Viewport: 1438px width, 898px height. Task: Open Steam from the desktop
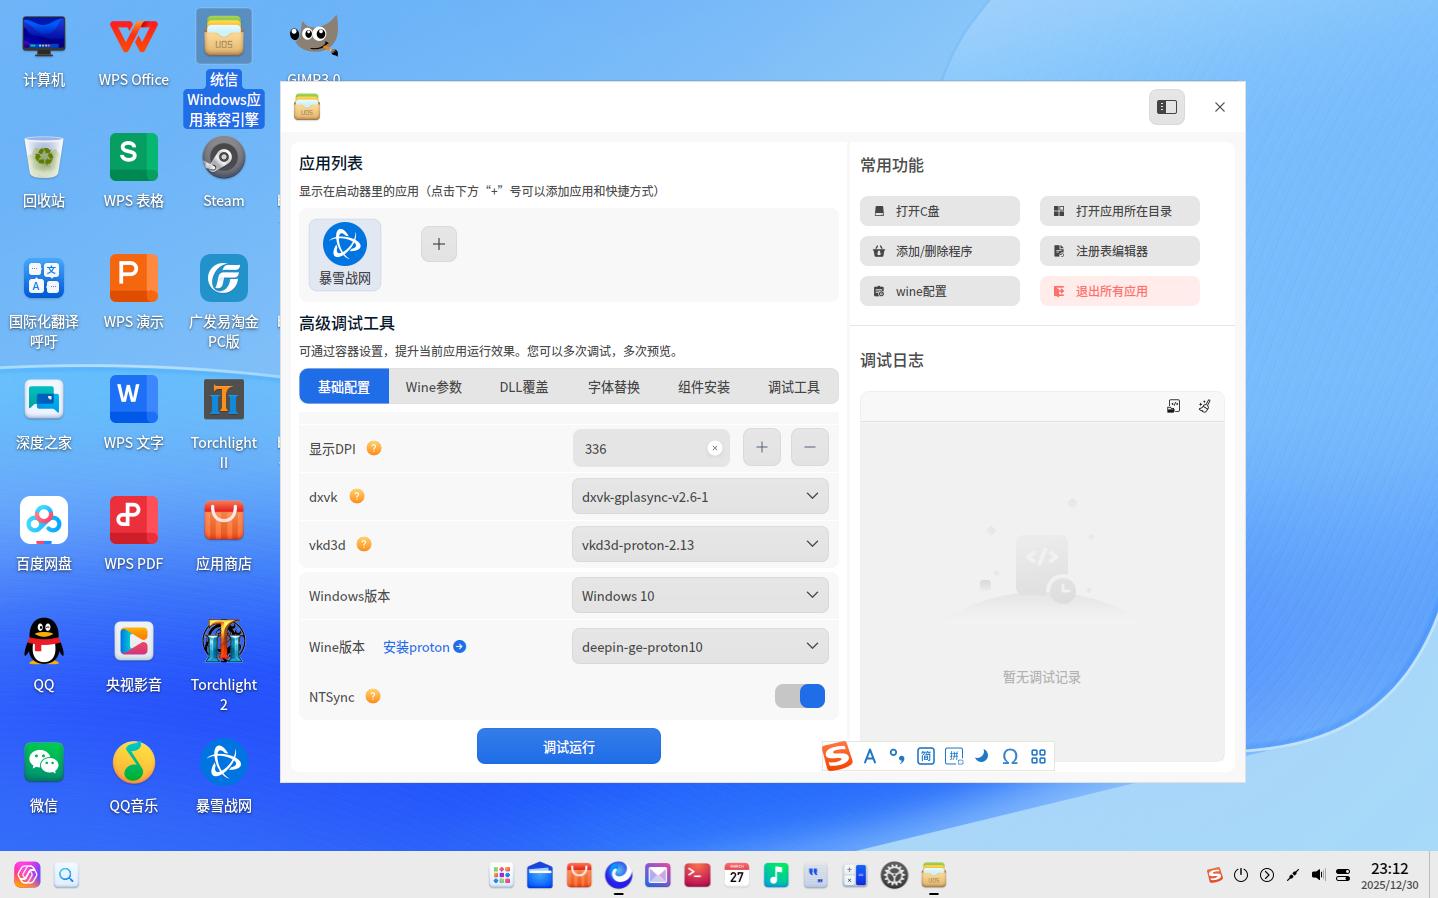(224, 171)
